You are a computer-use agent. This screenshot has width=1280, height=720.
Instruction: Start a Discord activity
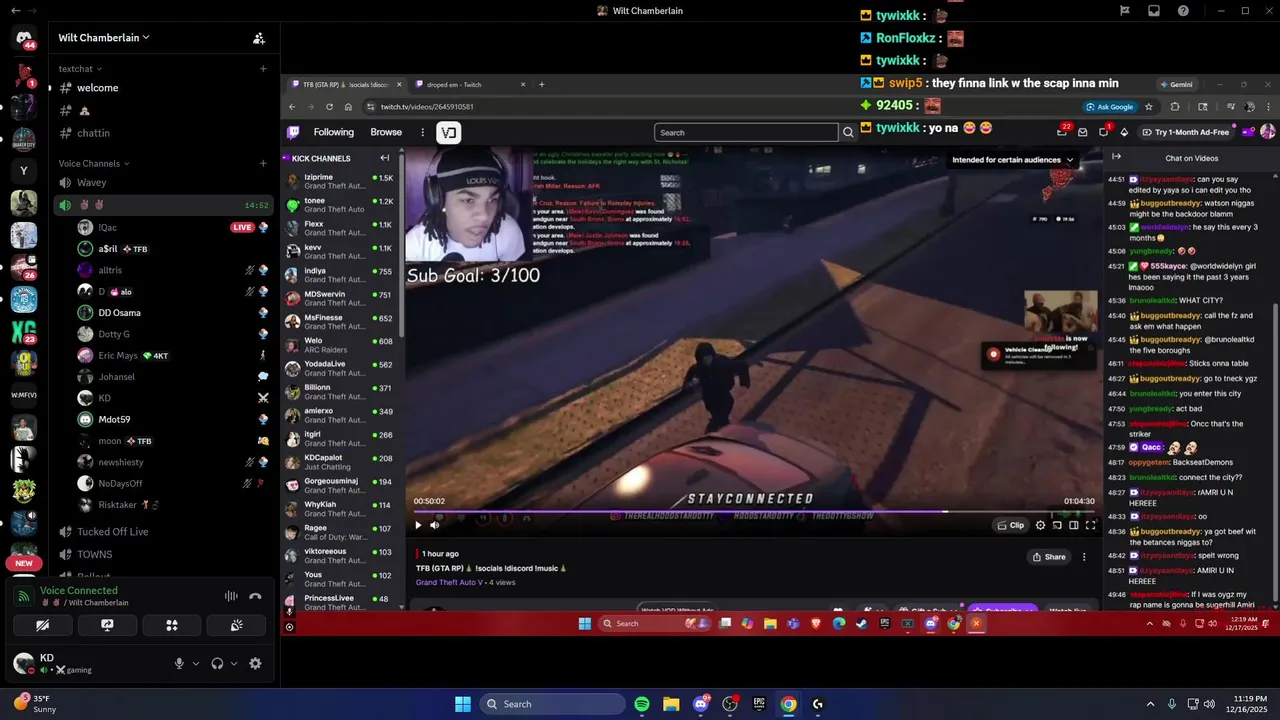(x=172, y=625)
